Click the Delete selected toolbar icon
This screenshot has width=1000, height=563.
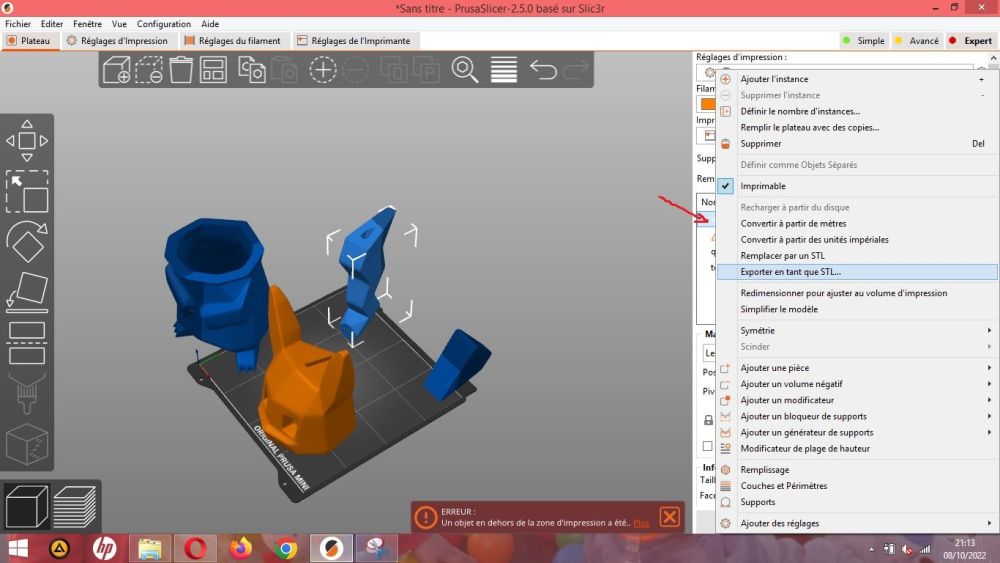[x=149, y=69]
